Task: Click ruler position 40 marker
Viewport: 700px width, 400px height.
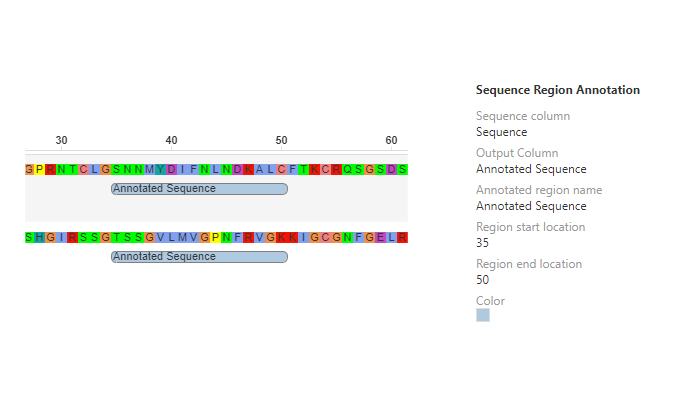Action: pyautogui.click(x=172, y=141)
